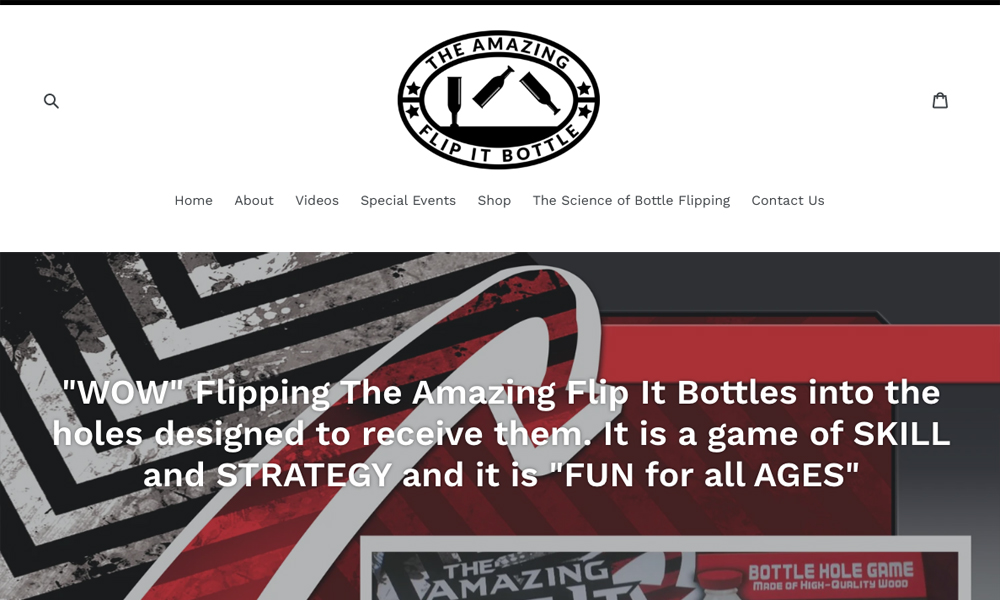
Task: Click the upright bottle in the logo
Action: (x=454, y=101)
